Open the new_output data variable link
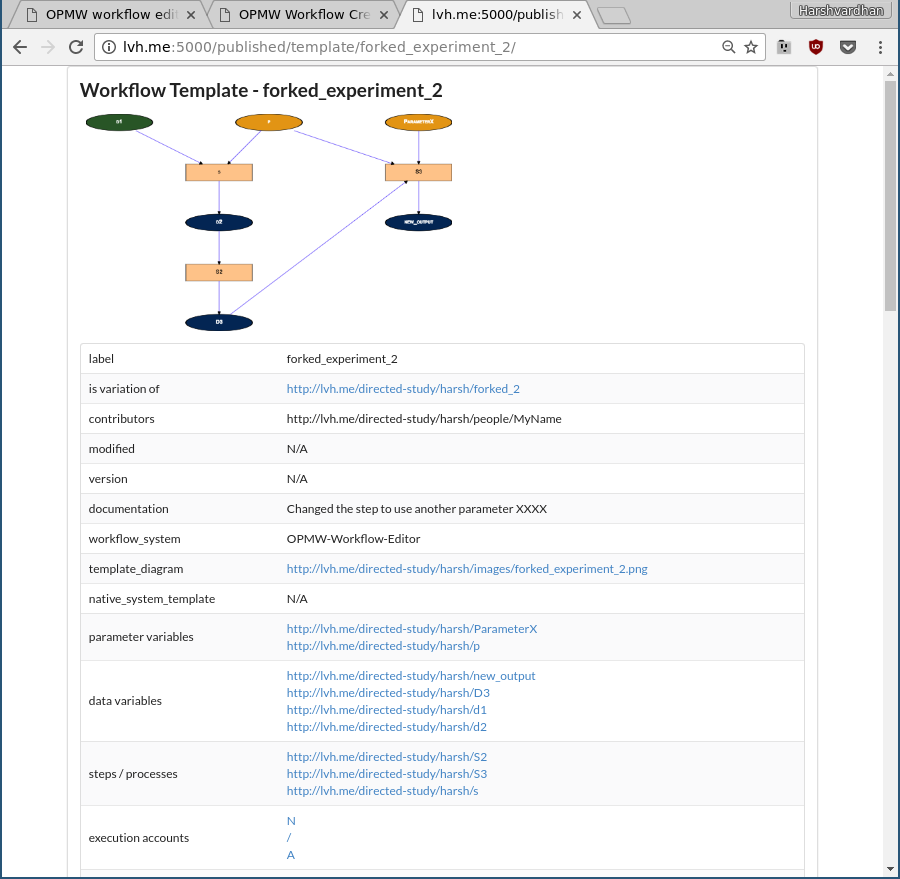The width and height of the screenshot is (900, 879). pyautogui.click(x=410, y=676)
